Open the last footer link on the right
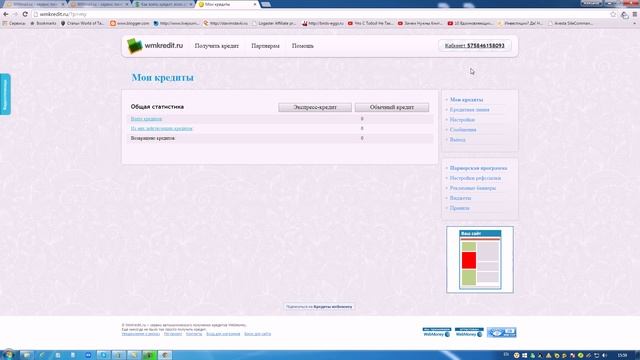 [258, 334]
